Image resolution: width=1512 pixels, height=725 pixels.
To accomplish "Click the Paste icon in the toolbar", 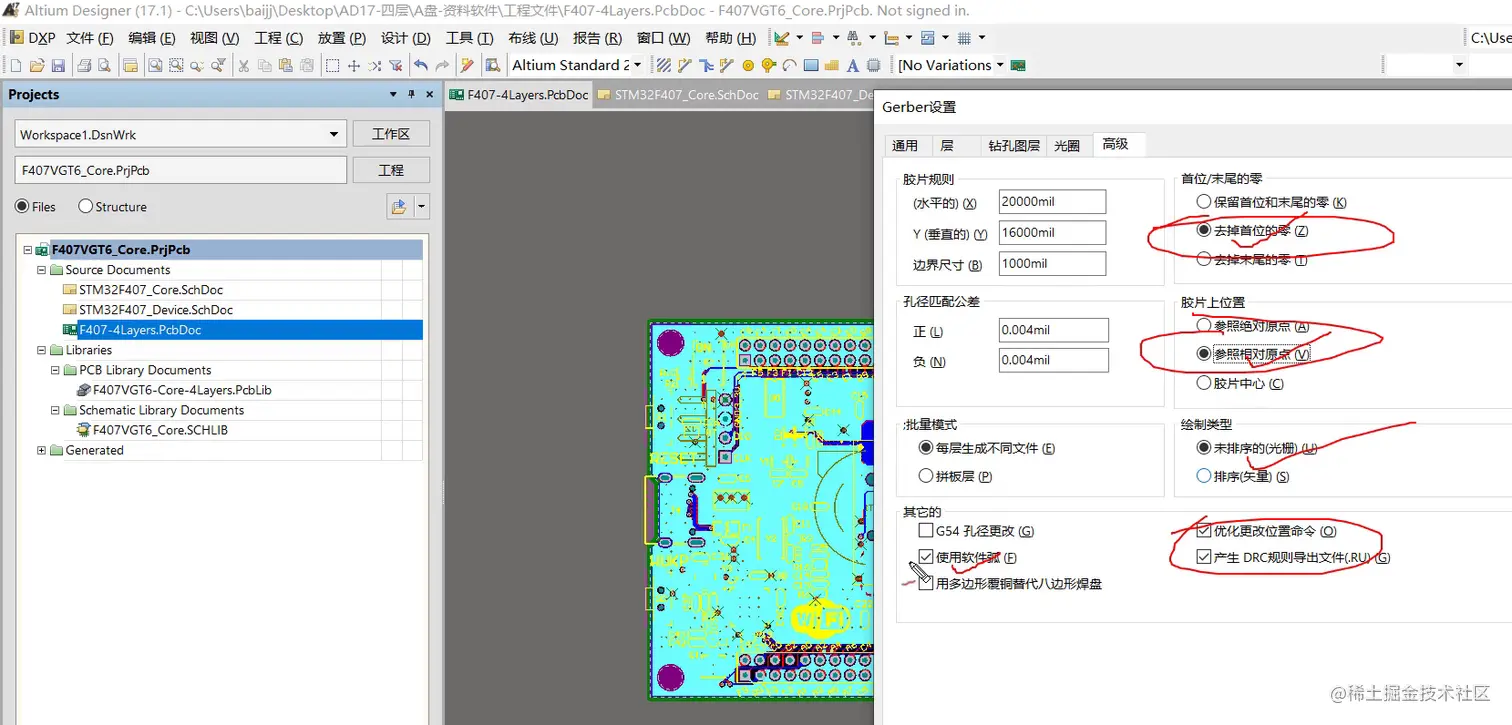I will 285,65.
